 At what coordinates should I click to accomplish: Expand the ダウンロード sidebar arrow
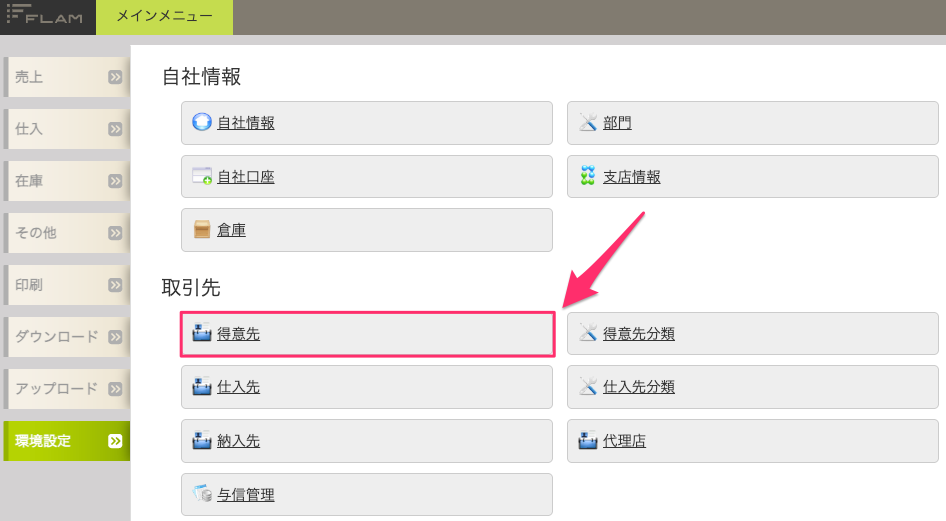coord(115,337)
